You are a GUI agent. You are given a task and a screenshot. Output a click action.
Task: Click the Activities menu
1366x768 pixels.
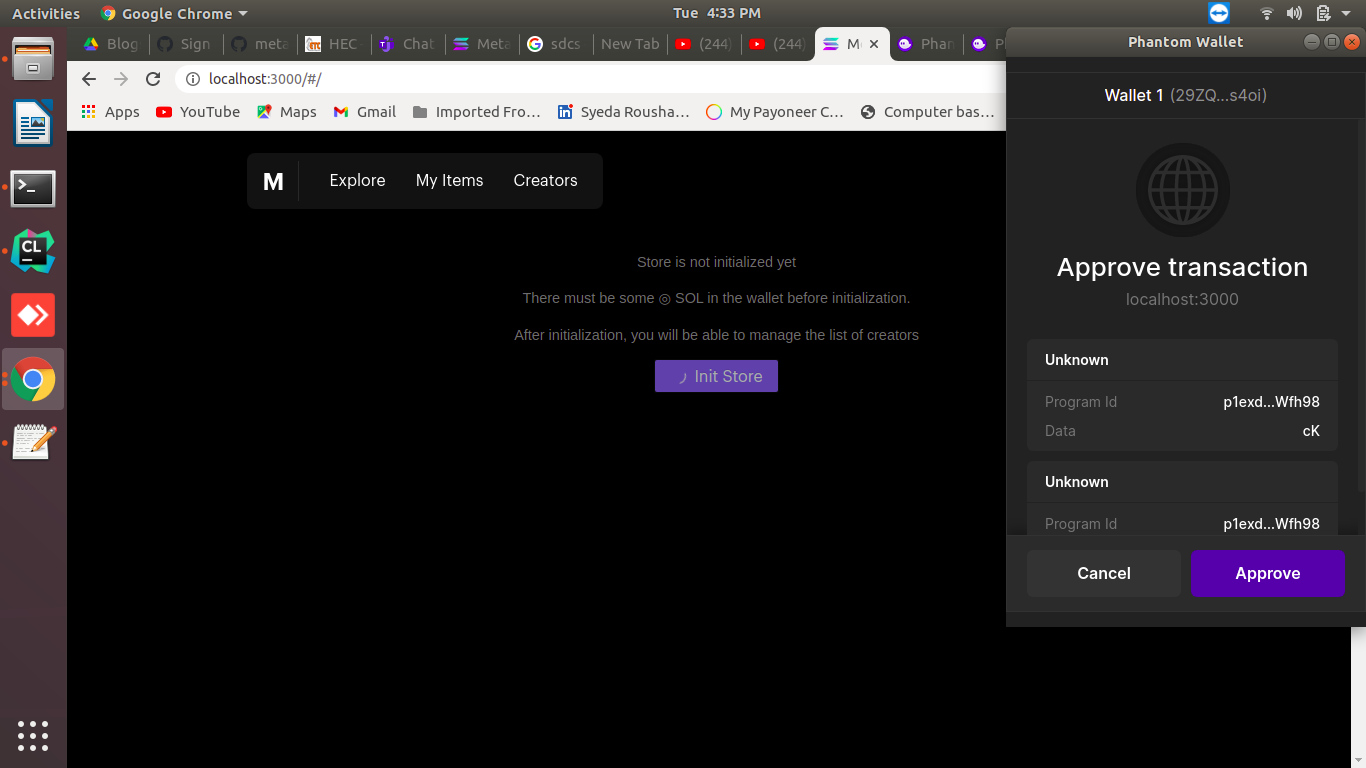46,13
